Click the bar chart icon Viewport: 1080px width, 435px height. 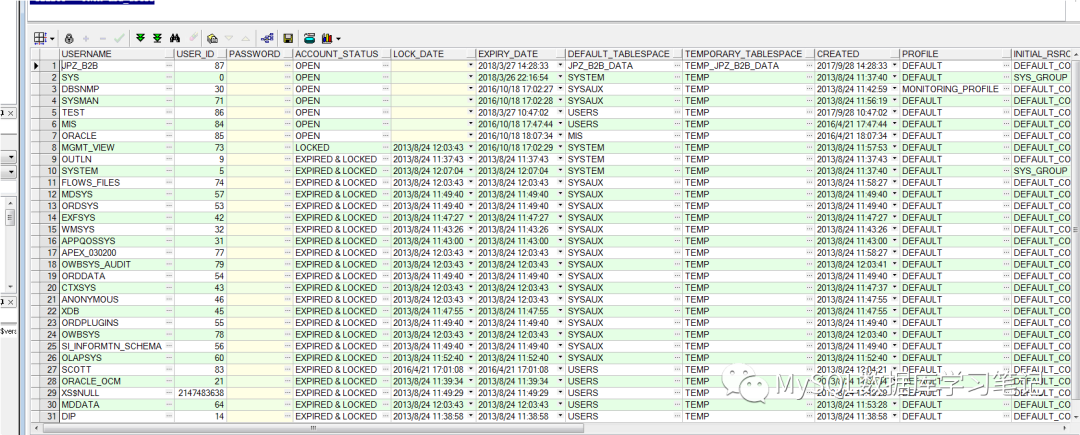[326, 39]
